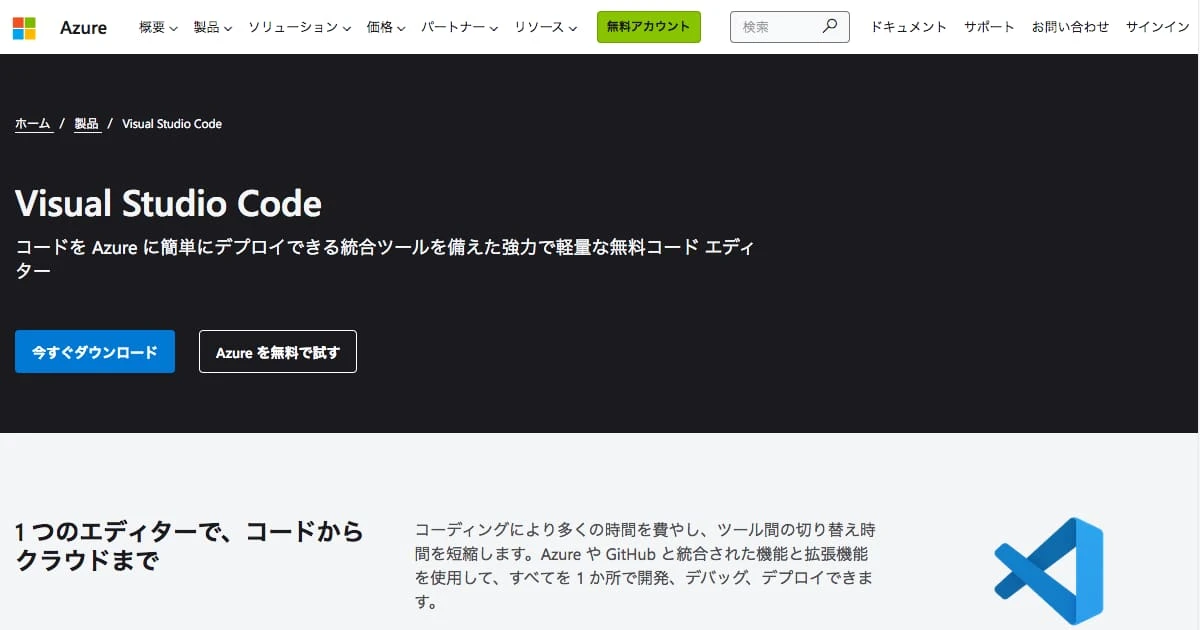This screenshot has height=630, width=1200.
Task: Click the paragraph starting コーディングにより多くの時間
Action: [x=645, y=566]
